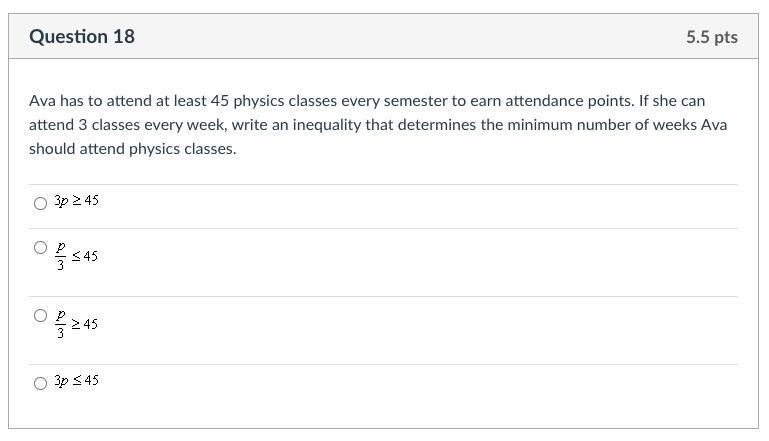Click the 'p/3 ≤ 45' fraction expression label
Image resolution: width=769 pixels, height=441 pixels.
[77, 256]
